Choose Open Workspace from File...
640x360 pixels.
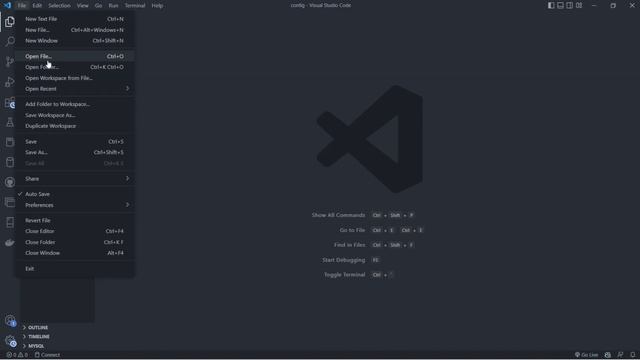point(75,78)
